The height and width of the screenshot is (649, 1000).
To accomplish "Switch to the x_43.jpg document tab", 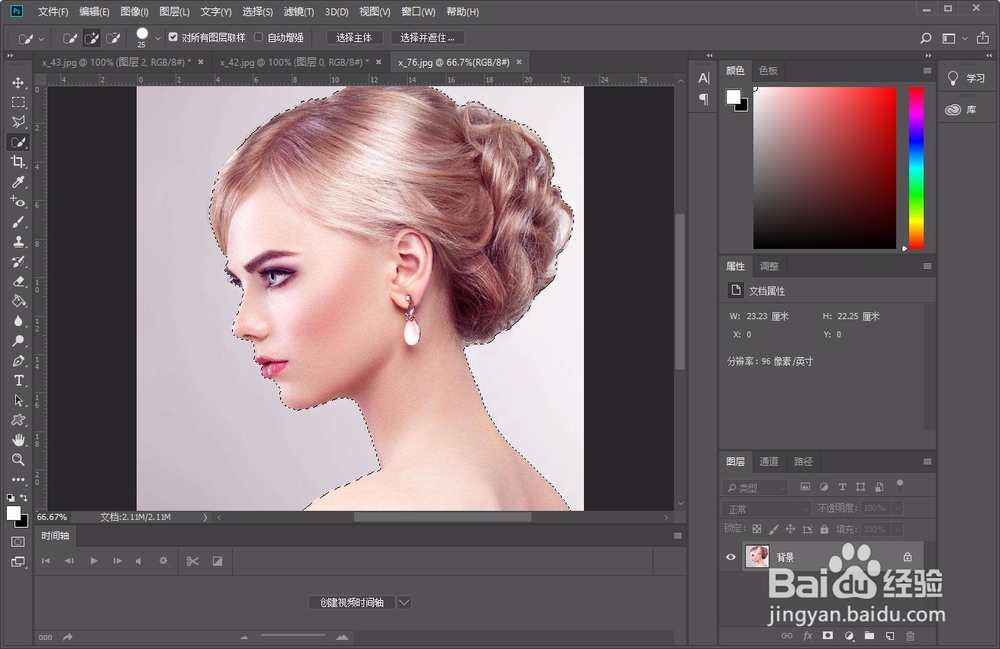I will click(116, 62).
